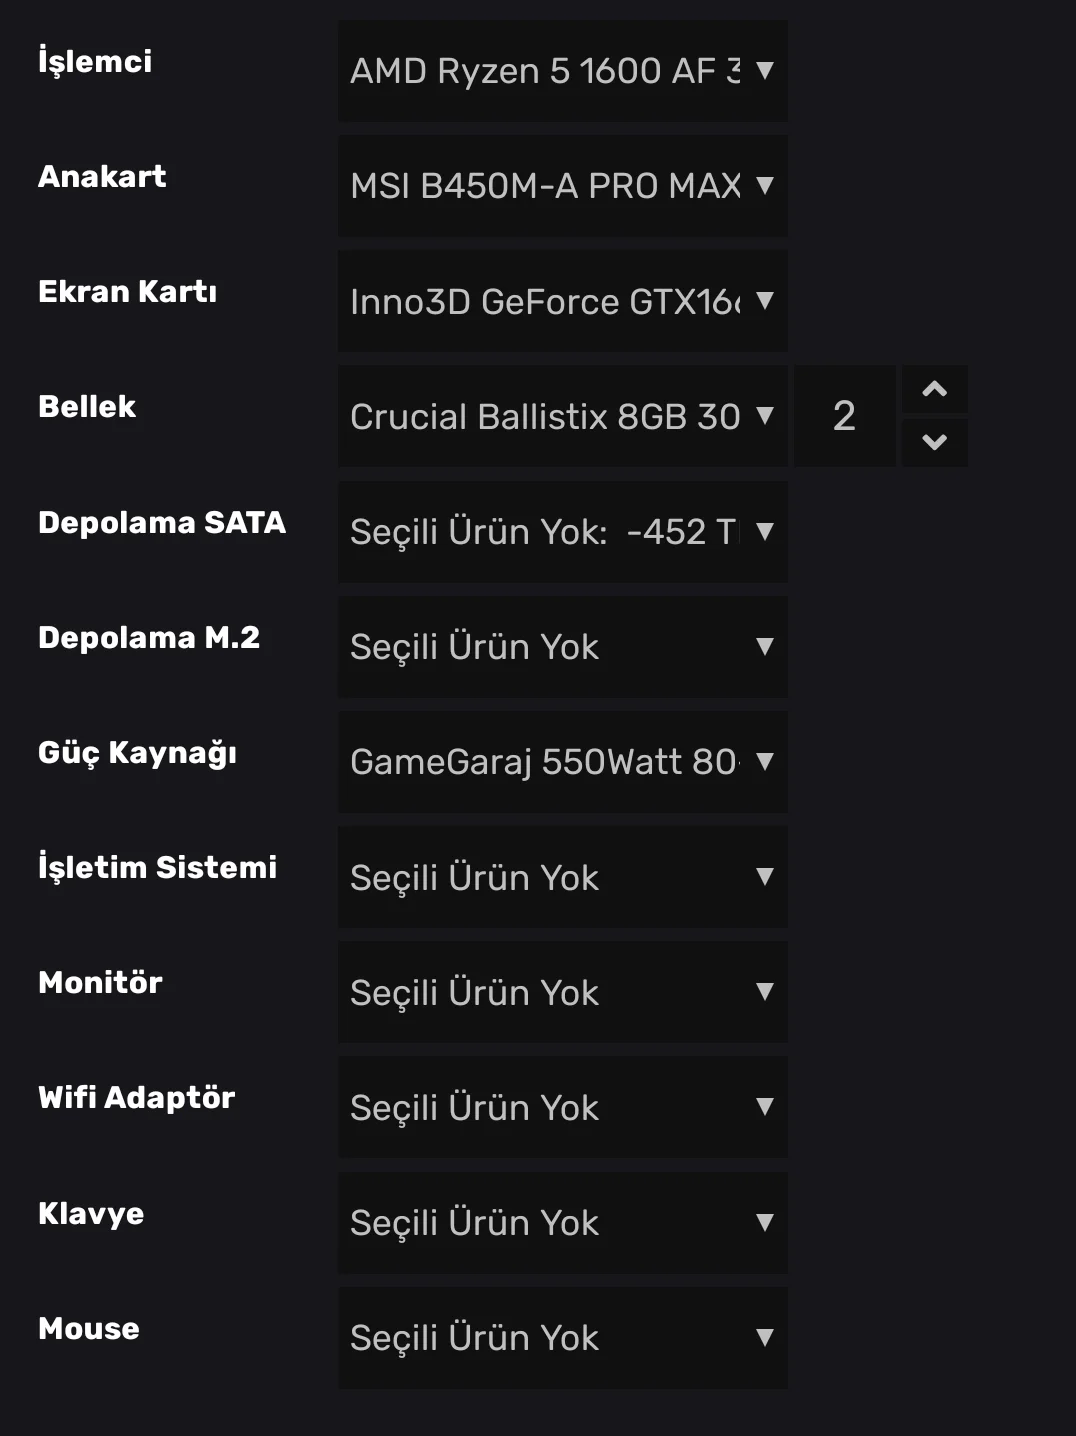
Task: Expand the Ekran Kartı graphics card dropdown
Action: [x=562, y=301]
